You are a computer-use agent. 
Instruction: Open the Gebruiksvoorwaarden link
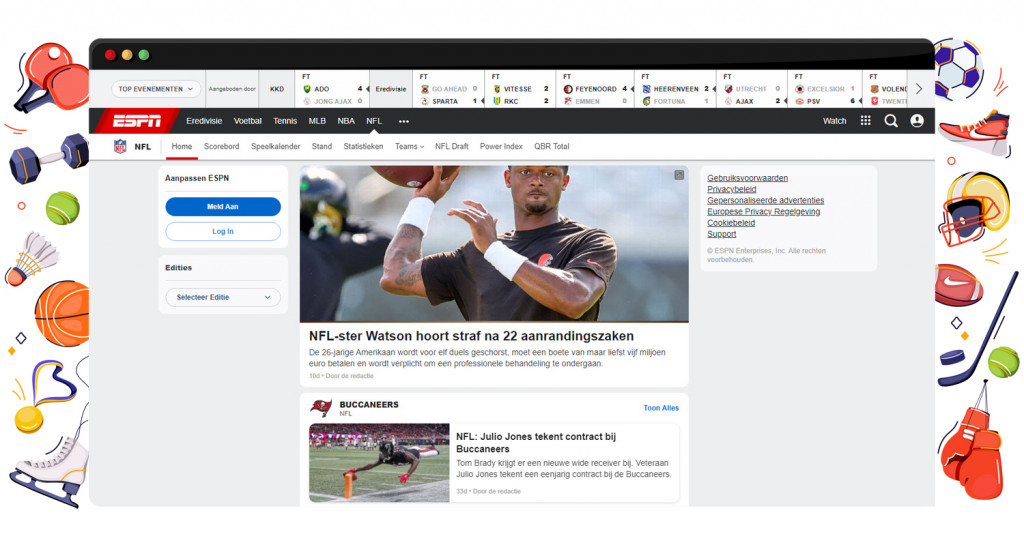[x=747, y=178]
